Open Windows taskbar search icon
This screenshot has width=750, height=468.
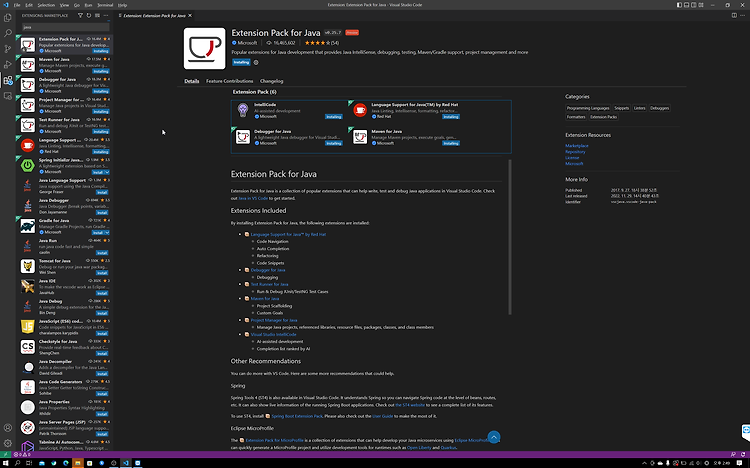pyautogui.click(x=18, y=463)
